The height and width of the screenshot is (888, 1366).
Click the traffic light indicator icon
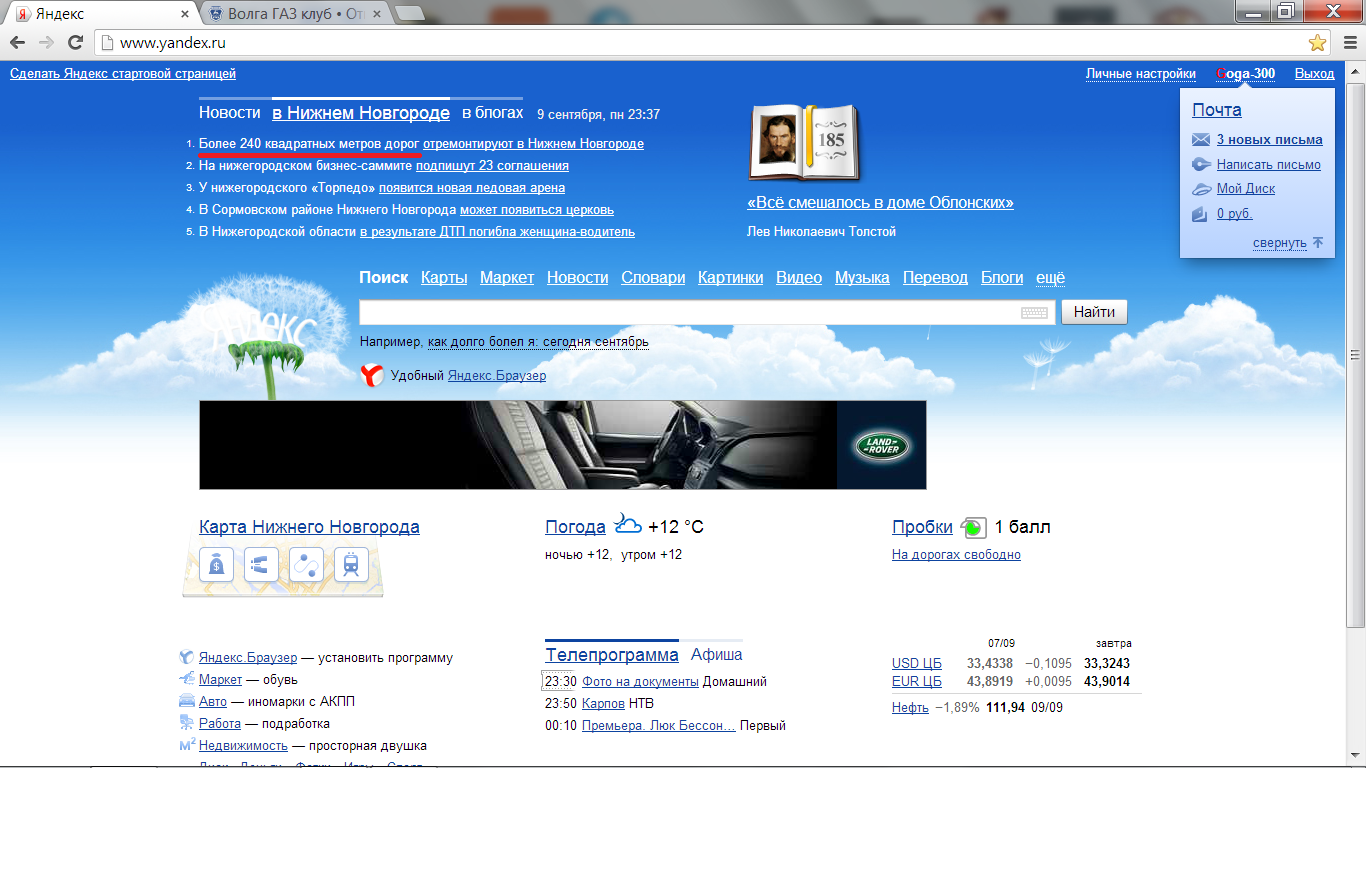click(x=973, y=527)
